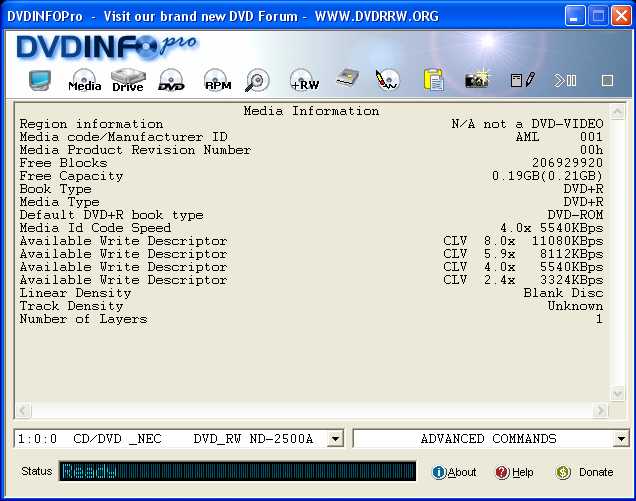Viewport: 636px width, 501px height.
Task: Select the 'Media code/Manufacturer ID' row
Action: [311, 137]
